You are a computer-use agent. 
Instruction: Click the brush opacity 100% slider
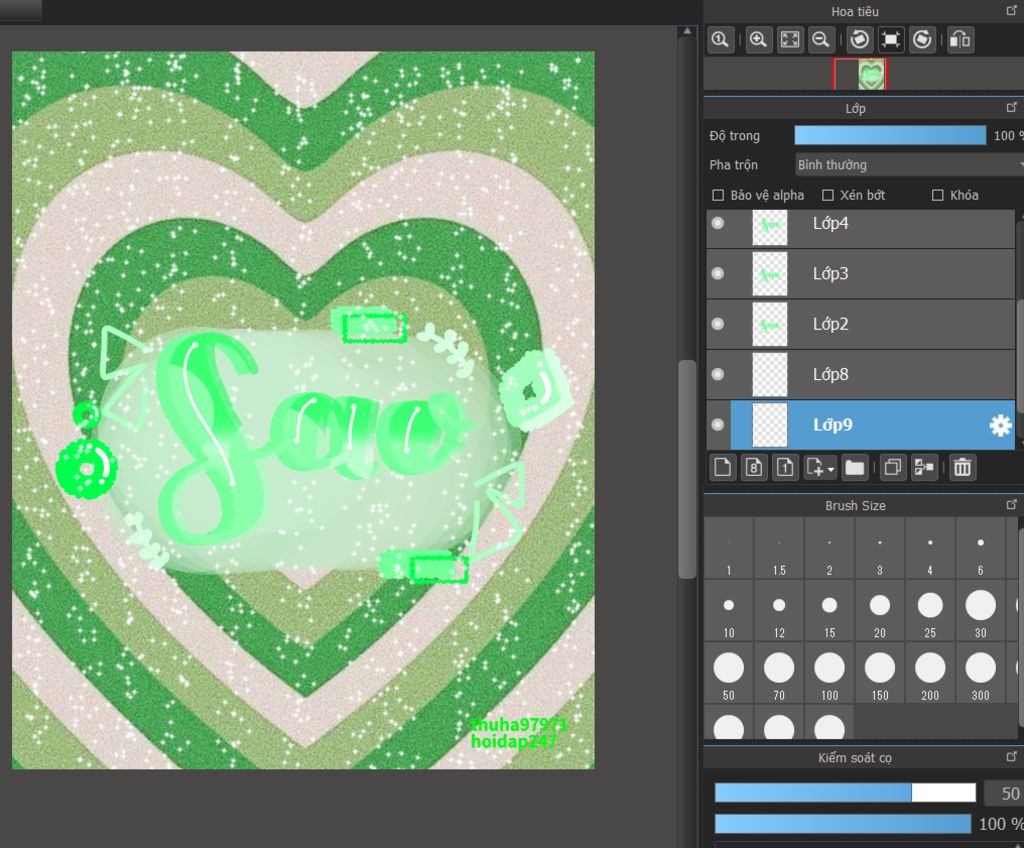842,824
